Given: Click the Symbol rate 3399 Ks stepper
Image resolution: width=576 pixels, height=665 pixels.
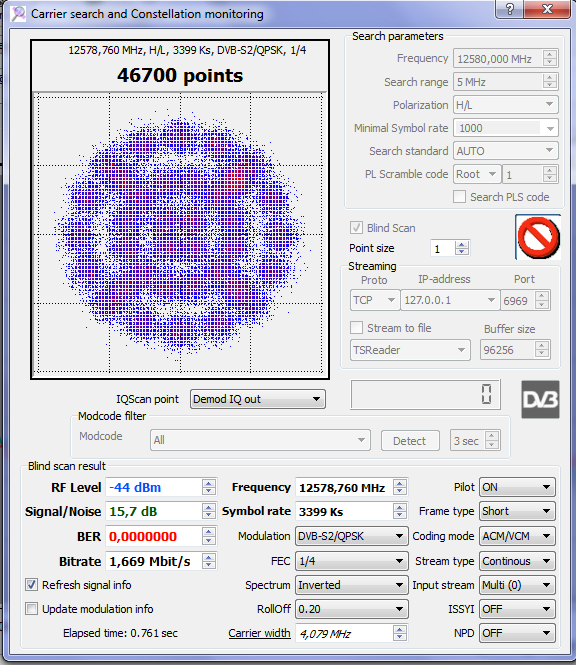Looking at the screenshot, I should (x=400, y=511).
